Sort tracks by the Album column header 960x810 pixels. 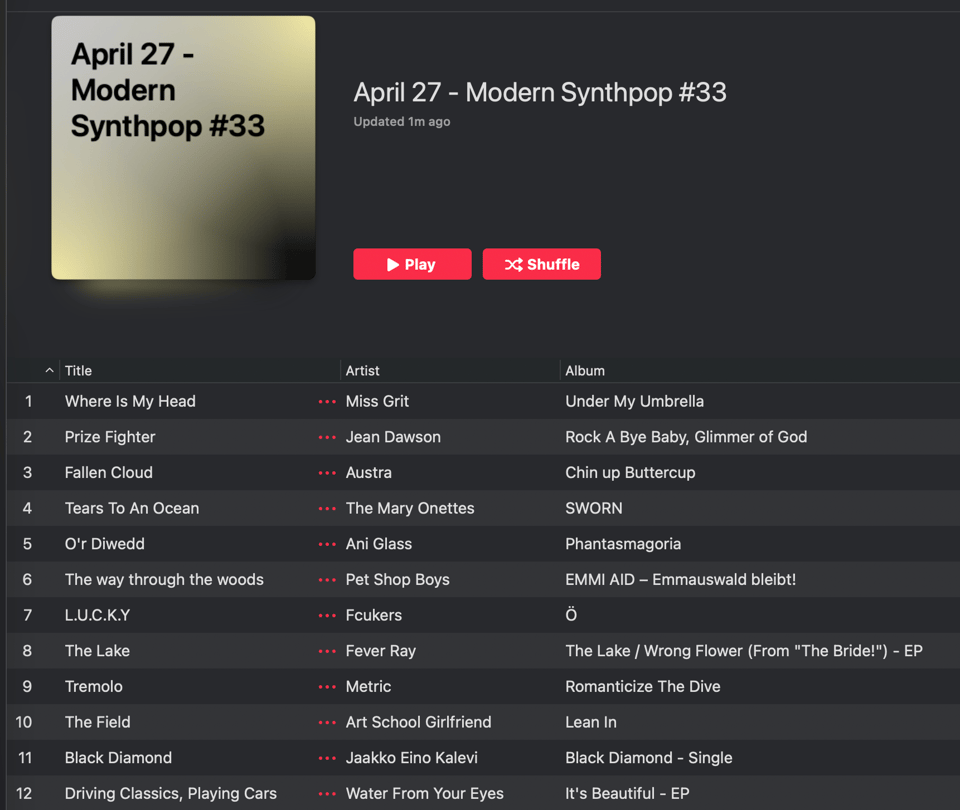(585, 371)
